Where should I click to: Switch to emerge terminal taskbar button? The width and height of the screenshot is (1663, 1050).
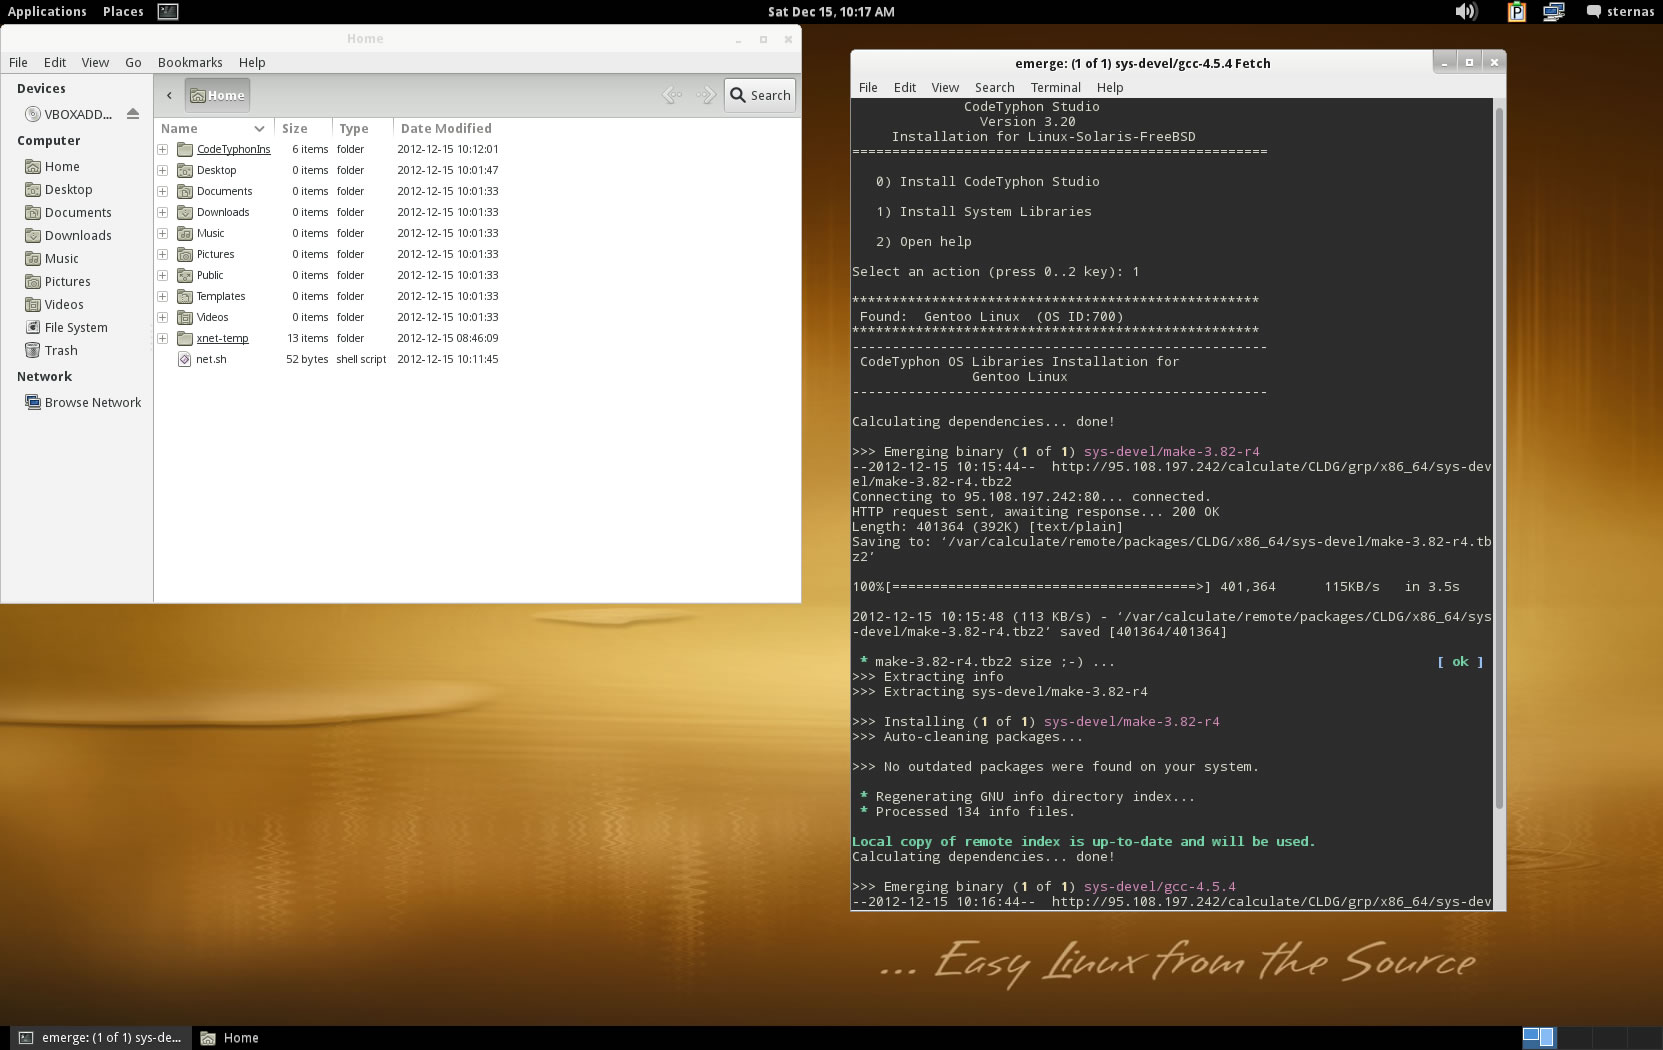[x=100, y=1038]
